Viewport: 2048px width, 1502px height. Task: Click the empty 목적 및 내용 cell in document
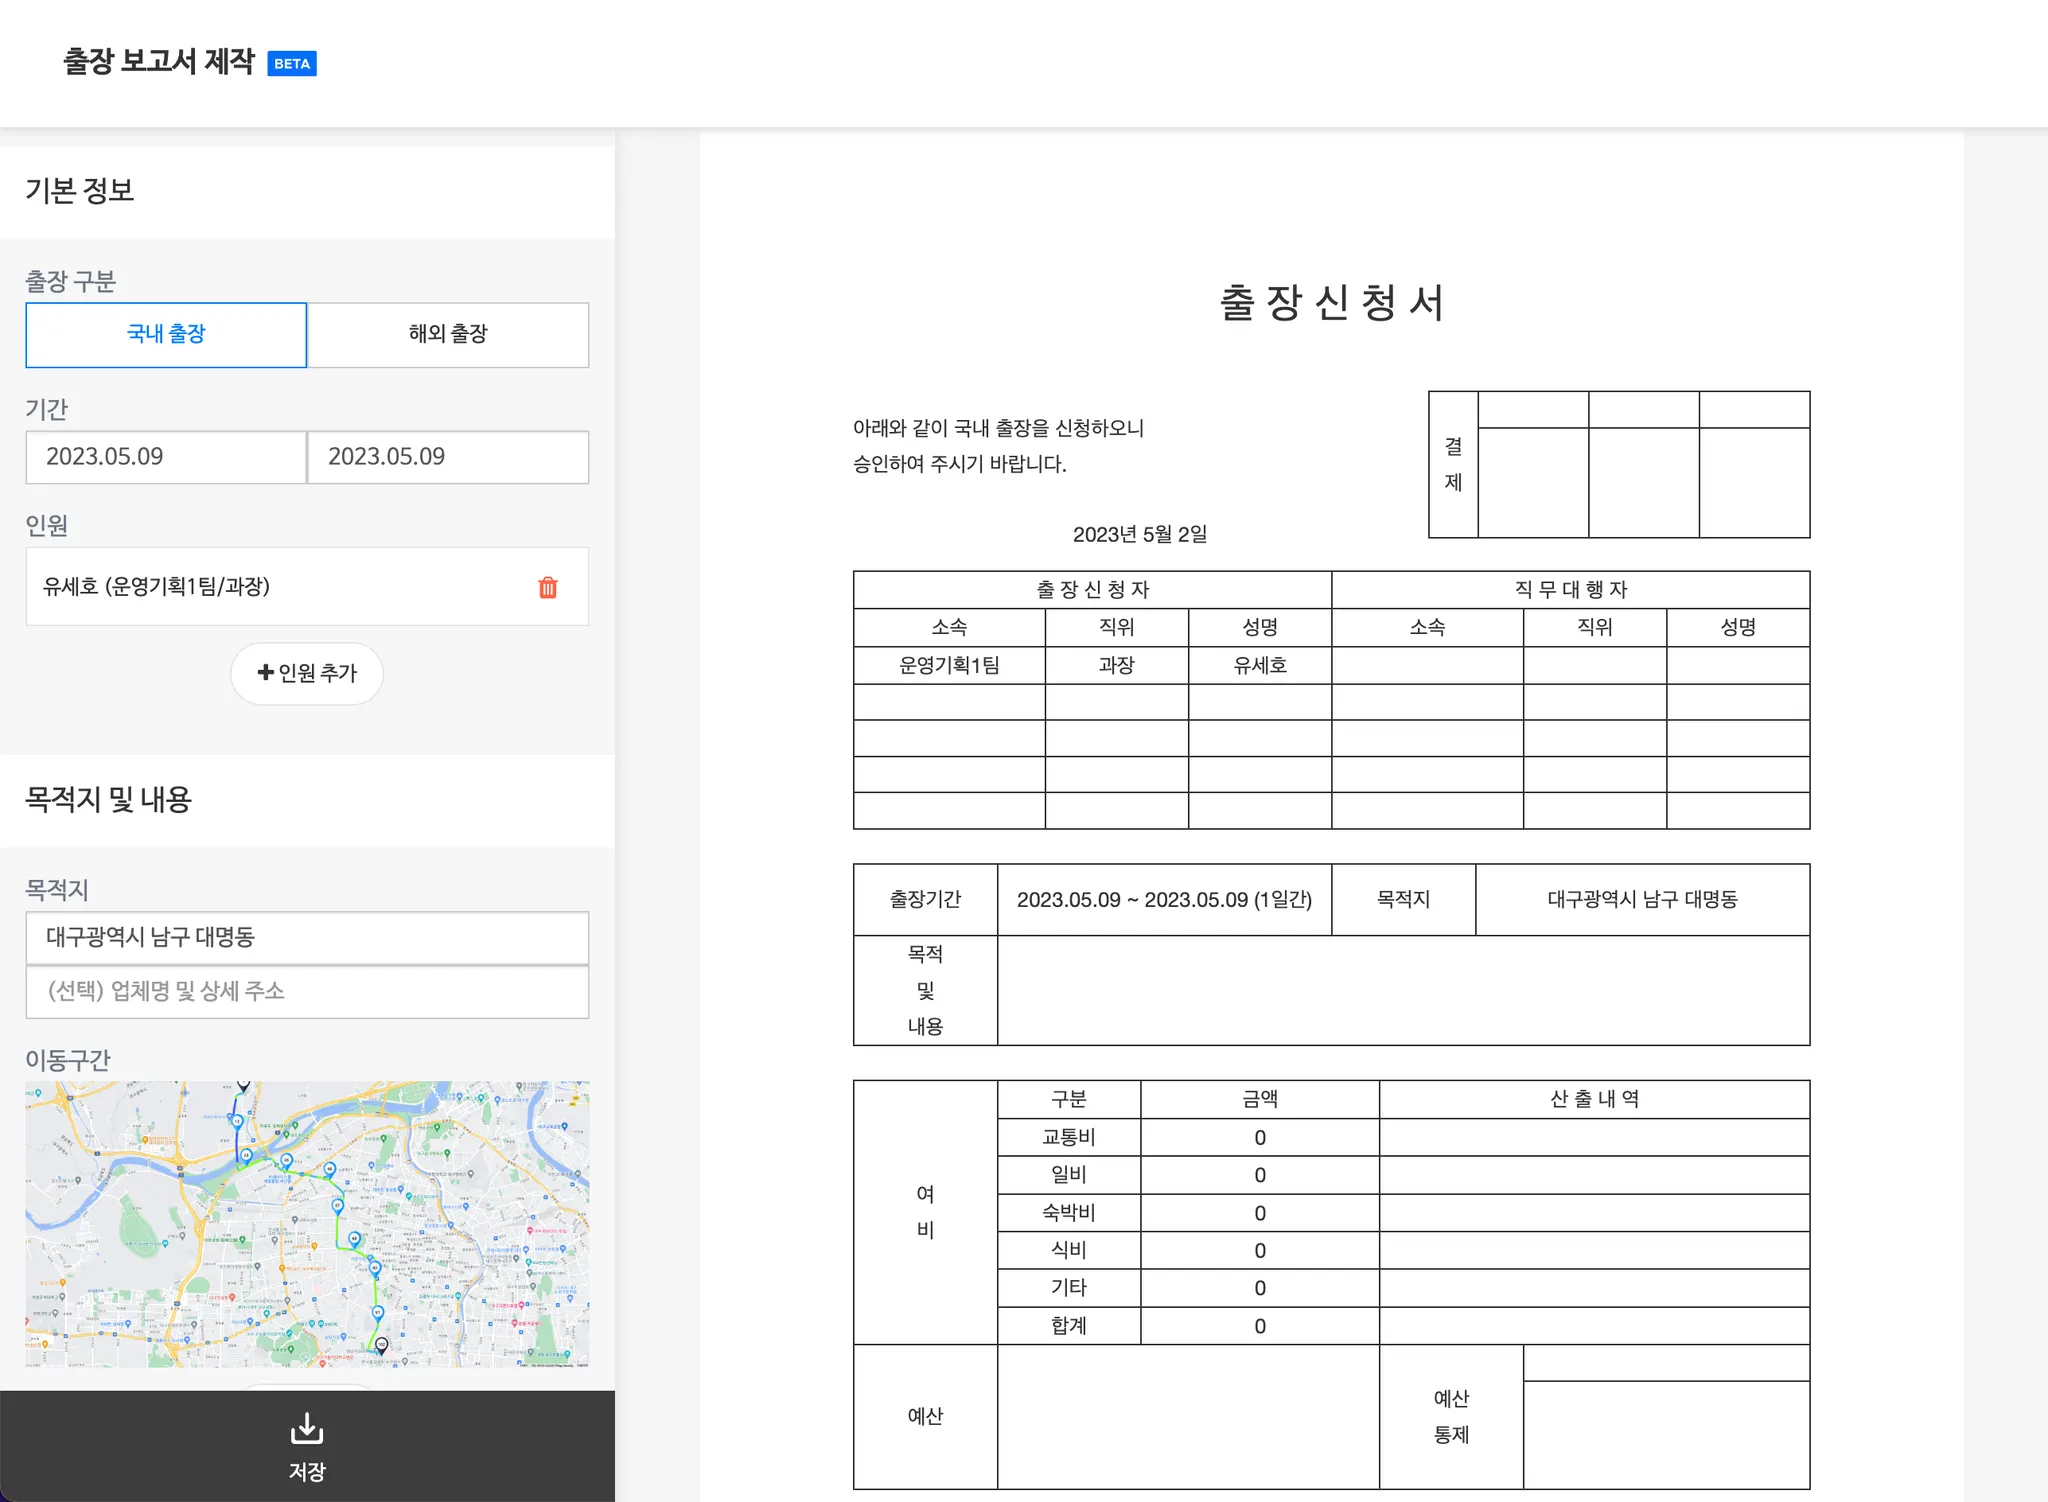tap(1402, 990)
